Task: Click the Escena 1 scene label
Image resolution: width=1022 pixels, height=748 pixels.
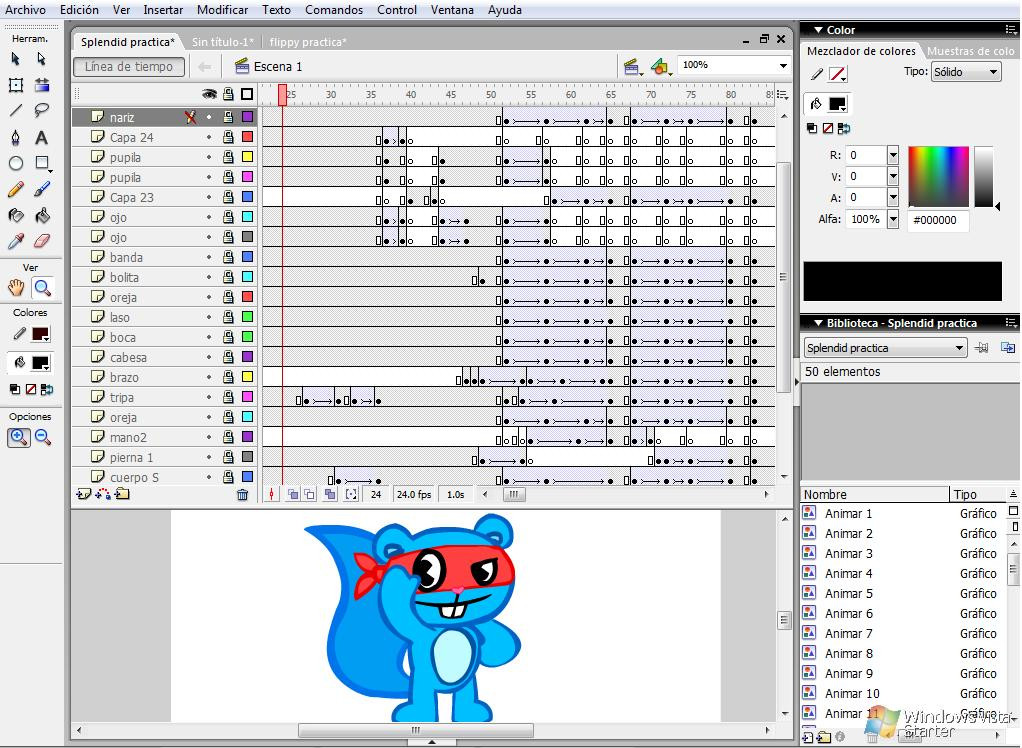Action: point(278,66)
